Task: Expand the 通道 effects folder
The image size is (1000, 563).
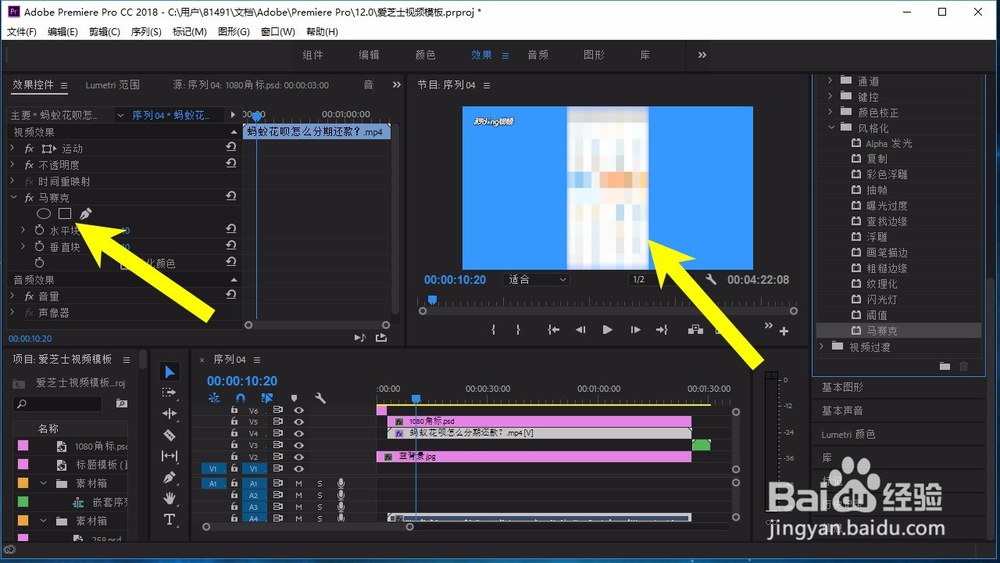Action: (x=830, y=80)
